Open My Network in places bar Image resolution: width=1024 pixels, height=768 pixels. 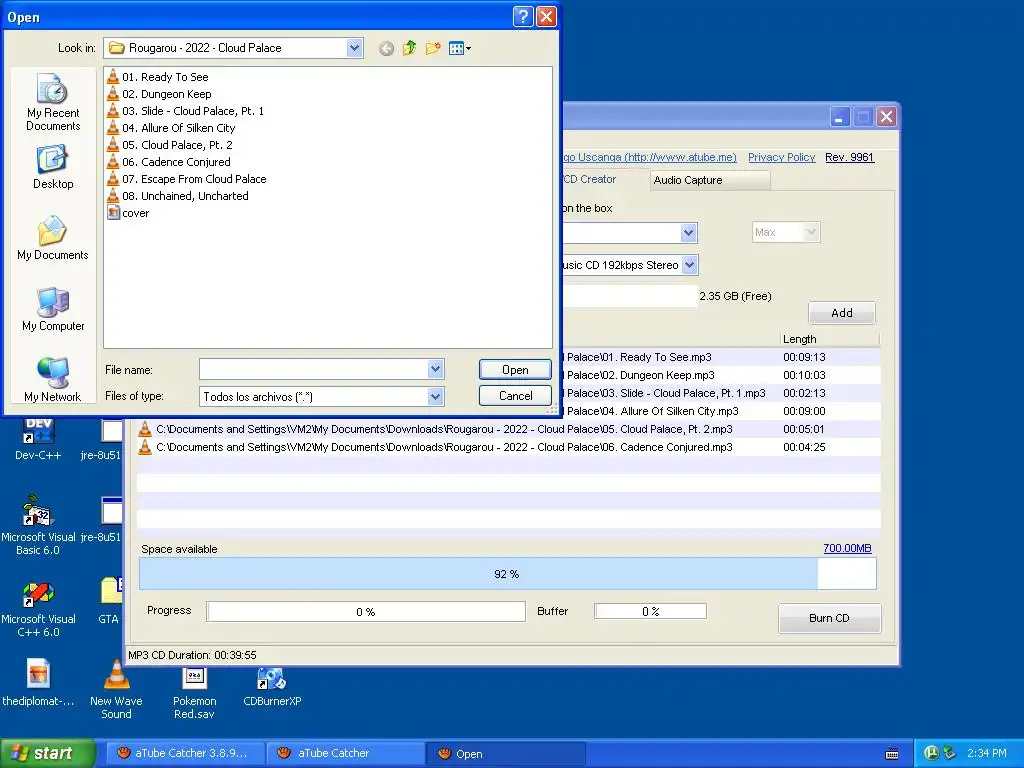pos(53,380)
